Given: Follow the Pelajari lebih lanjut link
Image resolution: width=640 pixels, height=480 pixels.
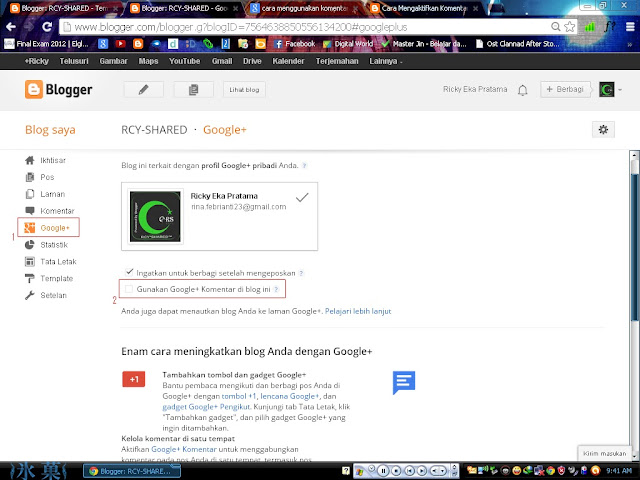Looking at the screenshot, I should 358,311.
